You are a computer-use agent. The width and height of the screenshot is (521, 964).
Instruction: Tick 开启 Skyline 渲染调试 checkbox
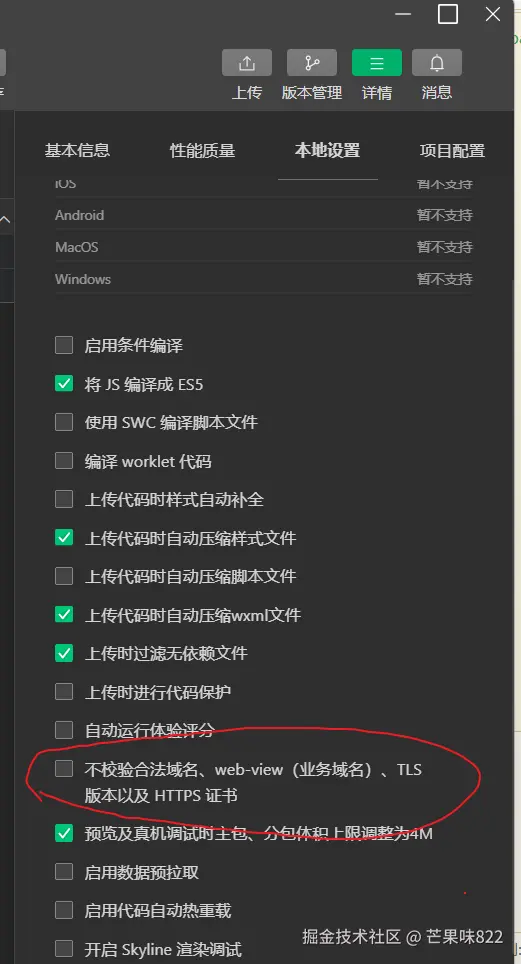[x=64, y=948]
